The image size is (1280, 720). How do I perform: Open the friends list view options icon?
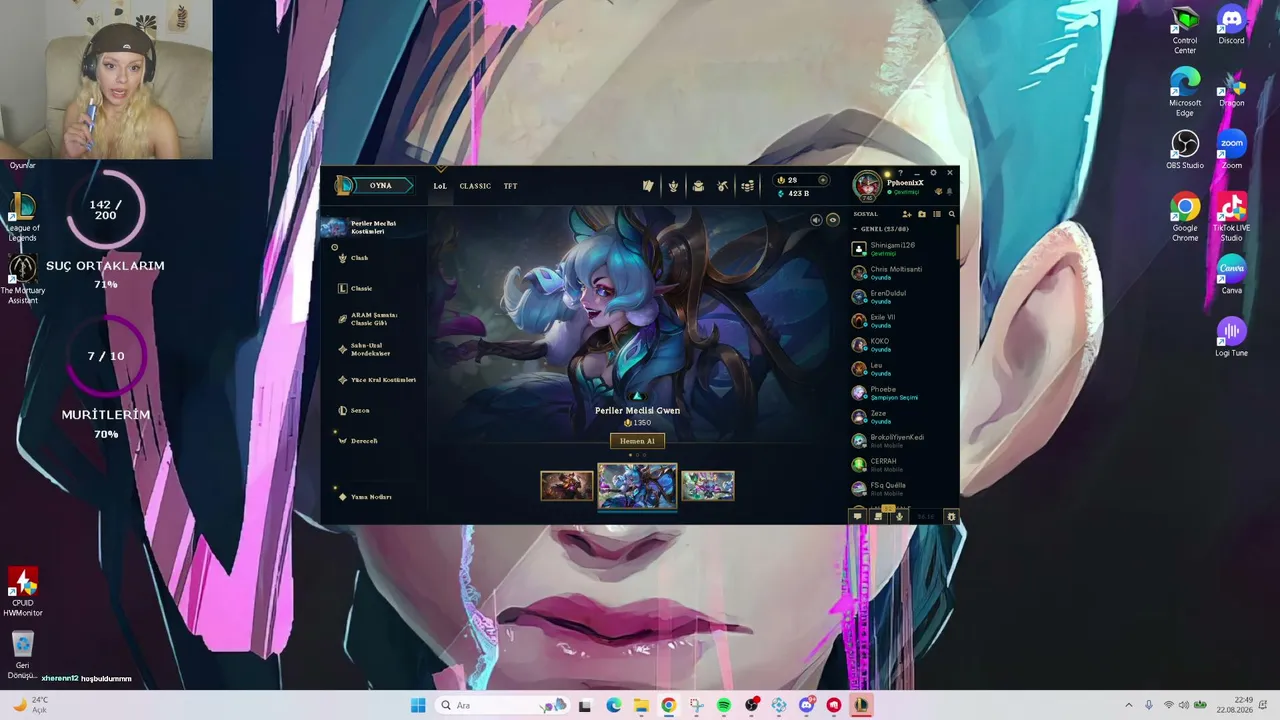coord(937,214)
